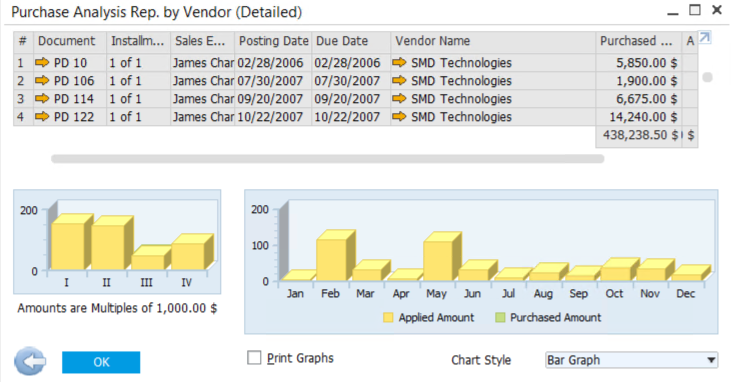Click the blue back arrow button
This screenshot has width=731, height=382.
30,361
